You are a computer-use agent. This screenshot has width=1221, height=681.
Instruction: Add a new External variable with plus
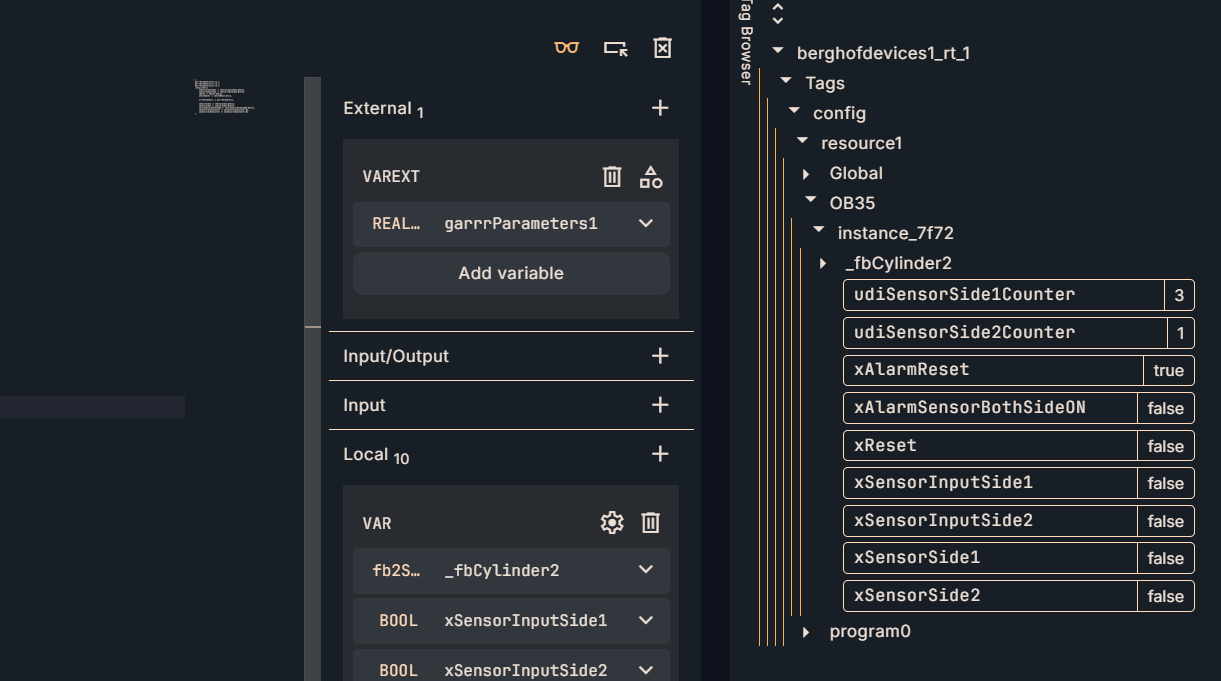(x=660, y=108)
